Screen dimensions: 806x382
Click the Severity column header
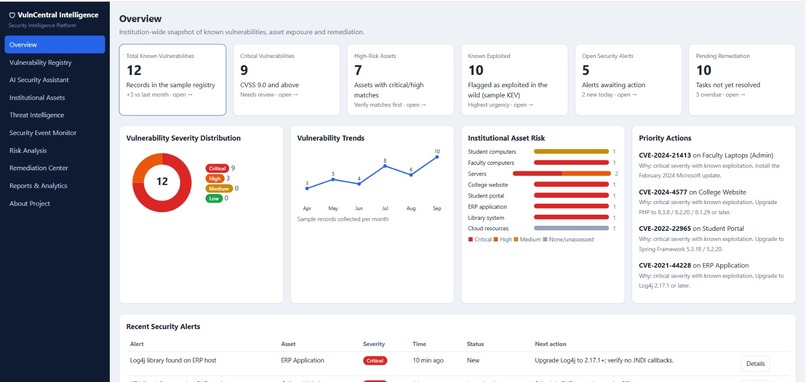pos(374,344)
